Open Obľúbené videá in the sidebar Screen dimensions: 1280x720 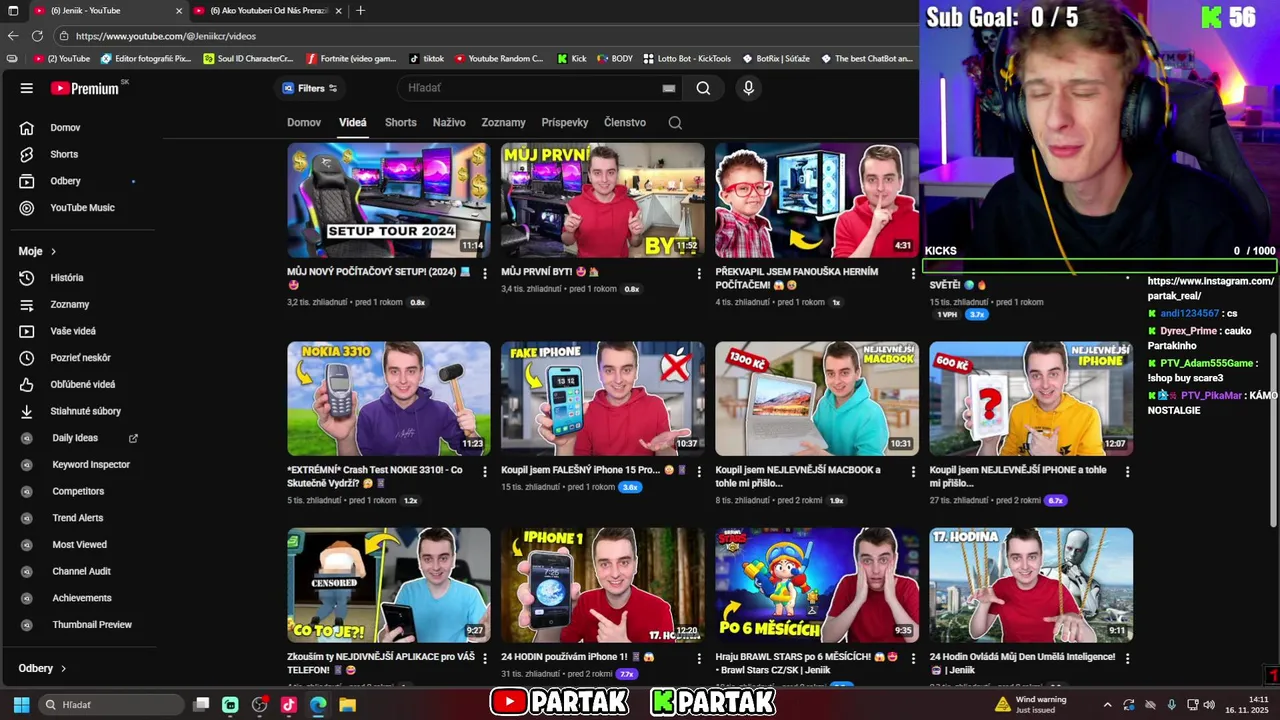click(x=85, y=384)
